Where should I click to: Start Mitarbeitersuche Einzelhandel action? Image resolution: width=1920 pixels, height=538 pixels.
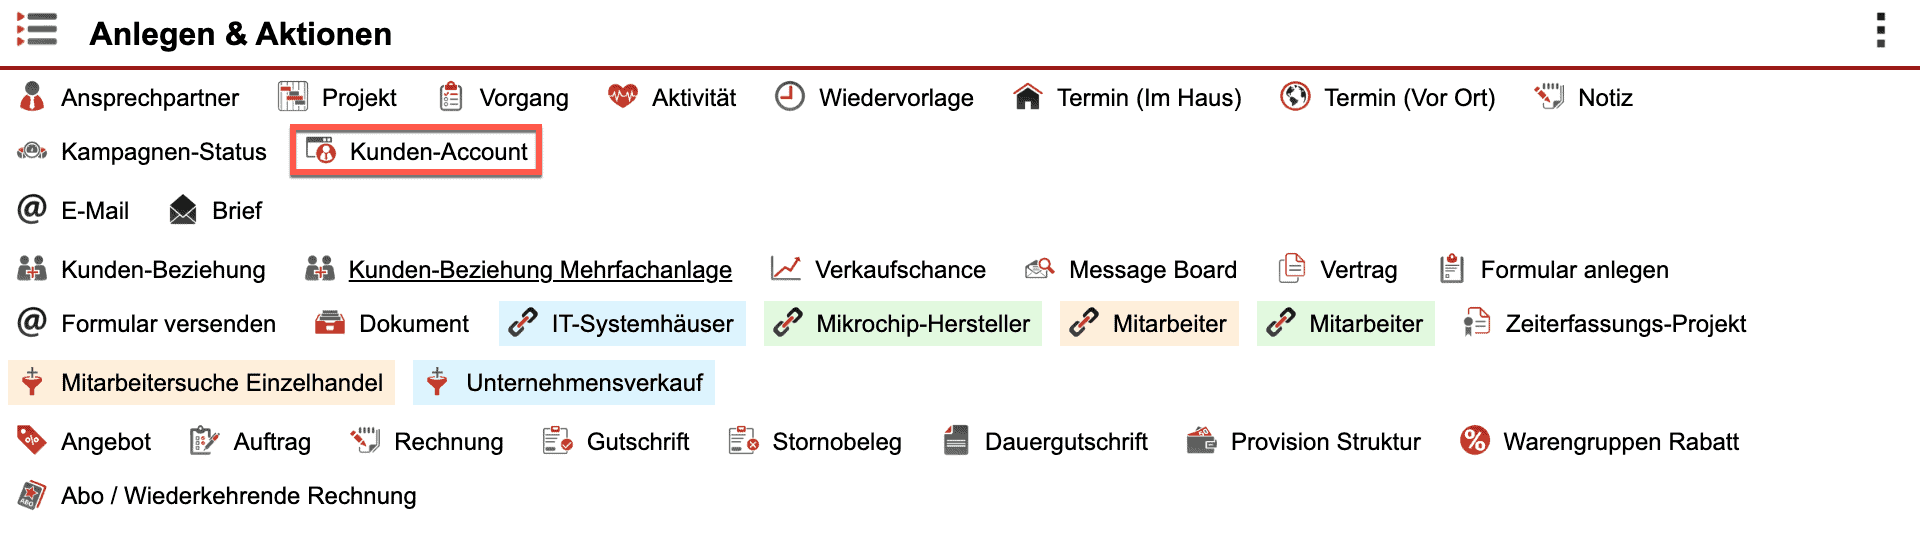201,382
